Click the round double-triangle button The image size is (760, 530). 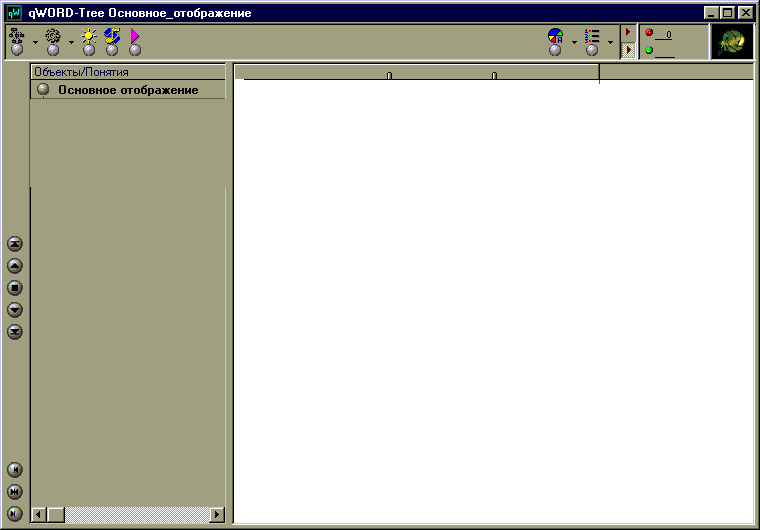coord(15,492)
